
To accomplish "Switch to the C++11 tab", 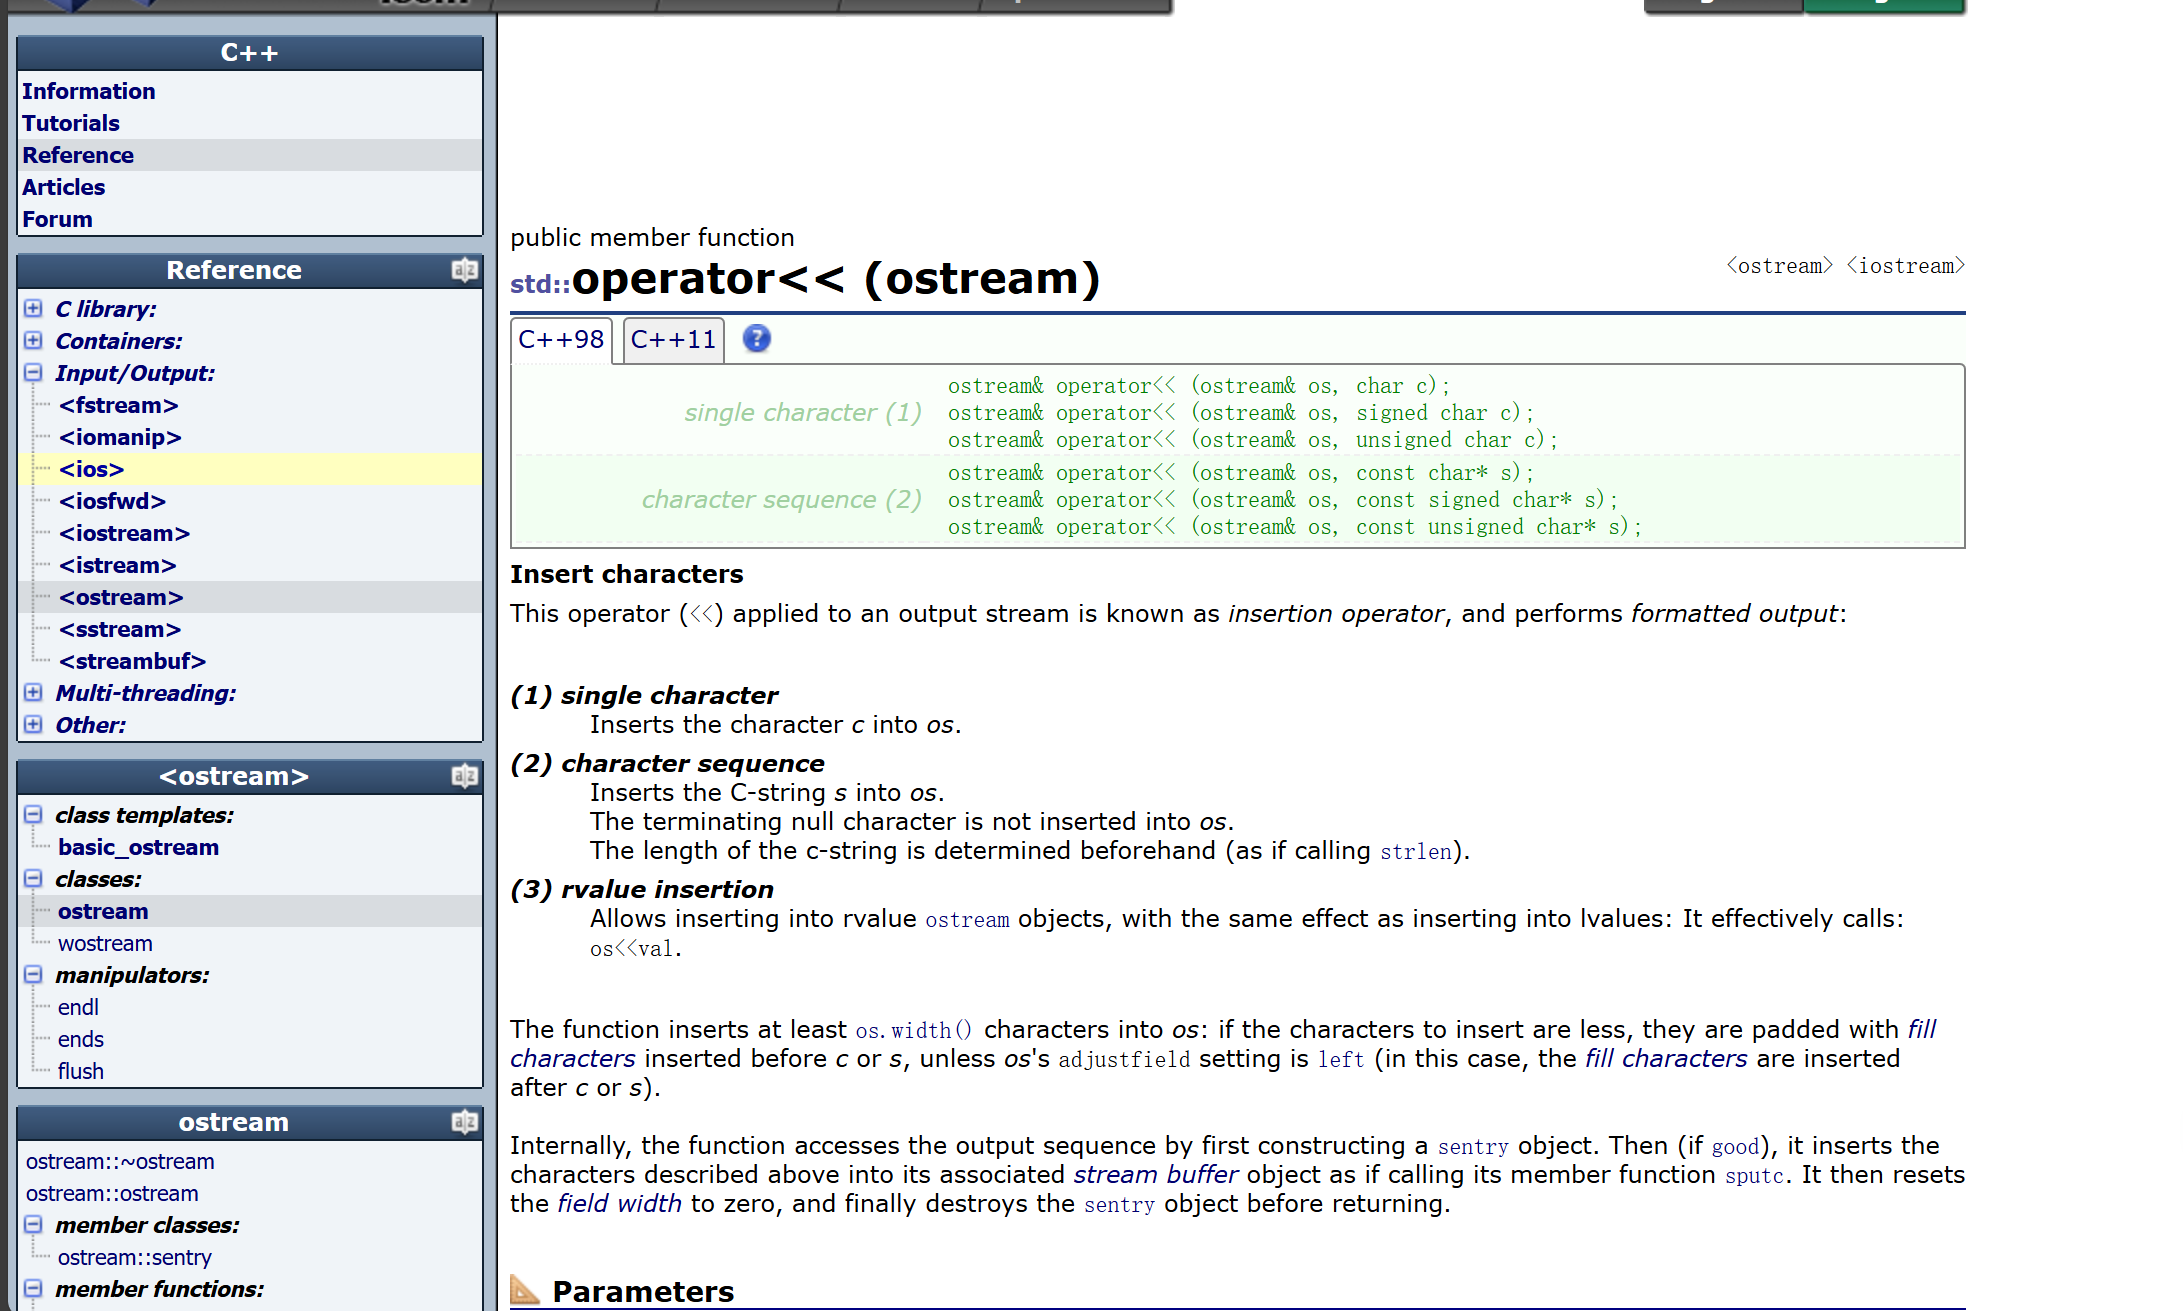I will click(x=673, y=340).
